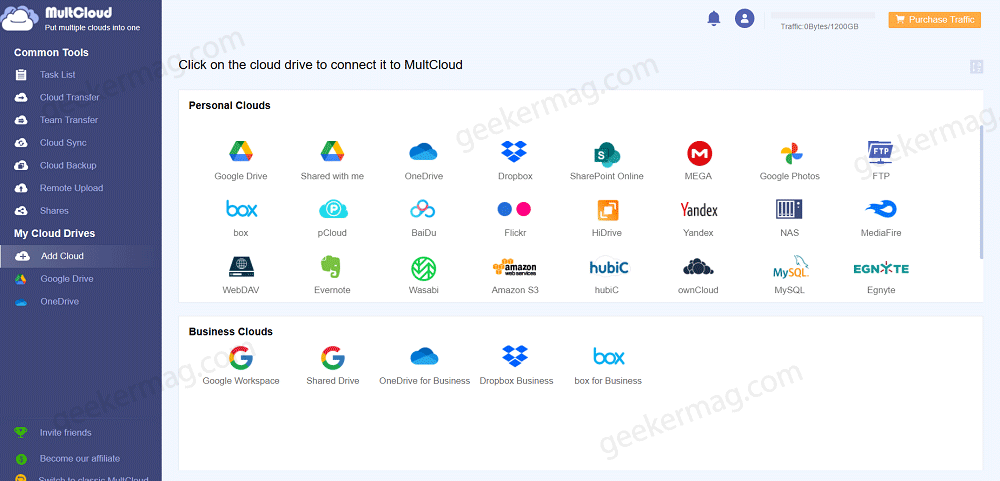Click the traffic usage progress bar
The image size is (1000, 481).
coord(823,15)
